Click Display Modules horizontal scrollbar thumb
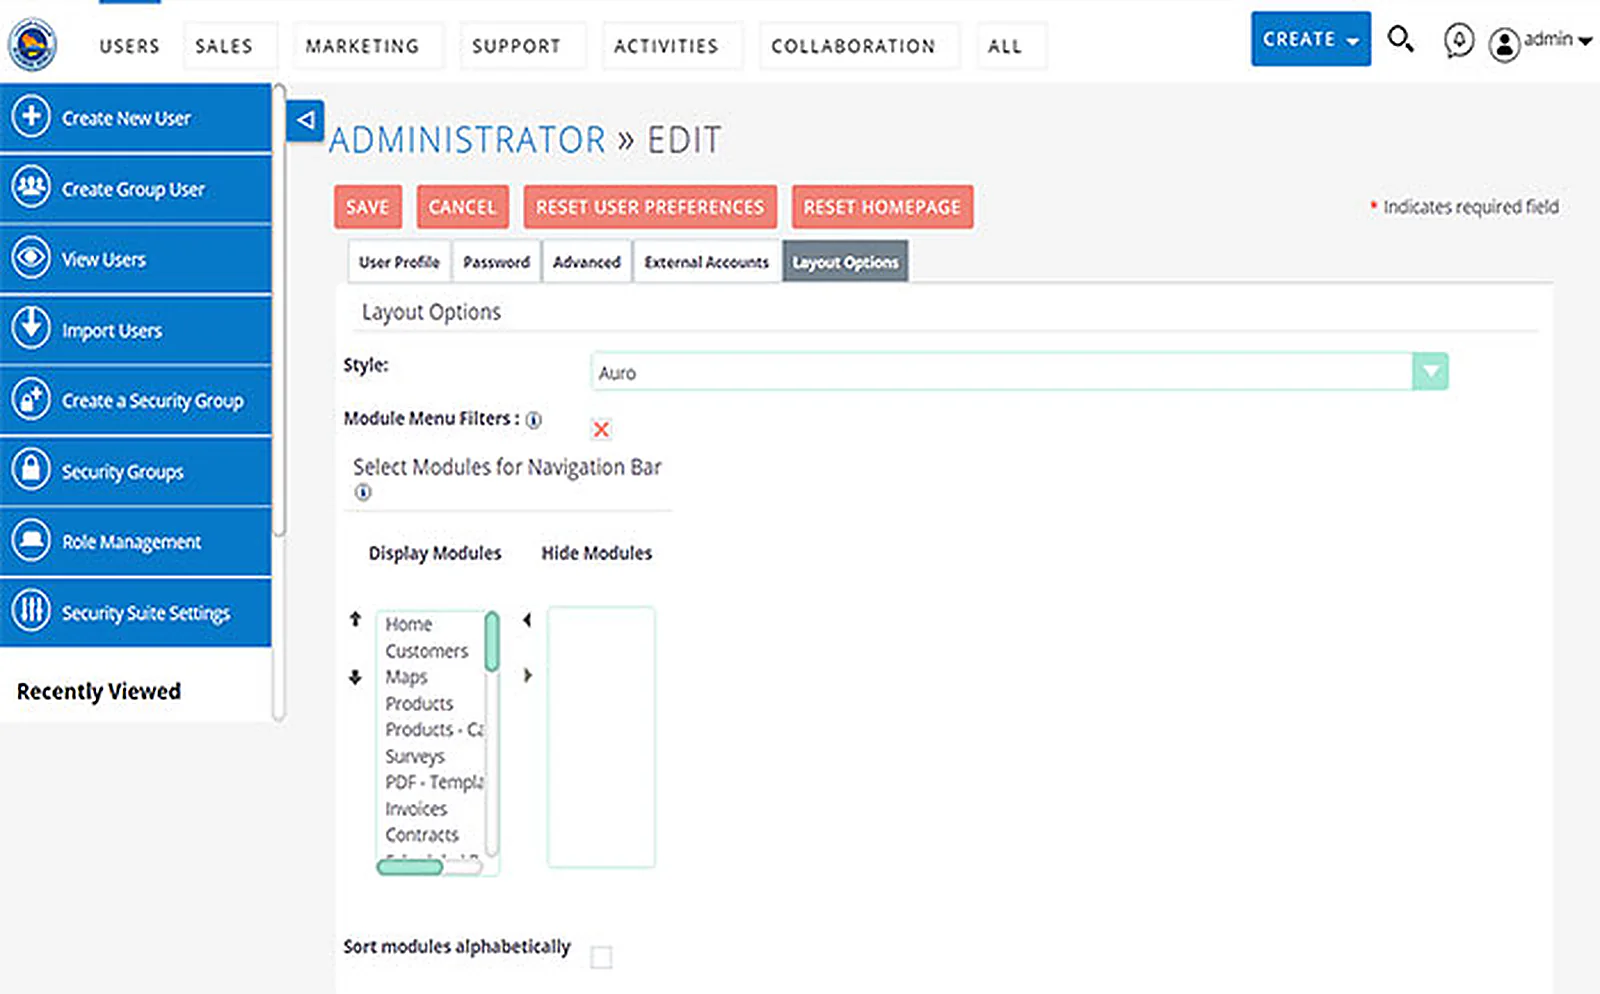1600x994 pixels. click(x=410, y=867)
